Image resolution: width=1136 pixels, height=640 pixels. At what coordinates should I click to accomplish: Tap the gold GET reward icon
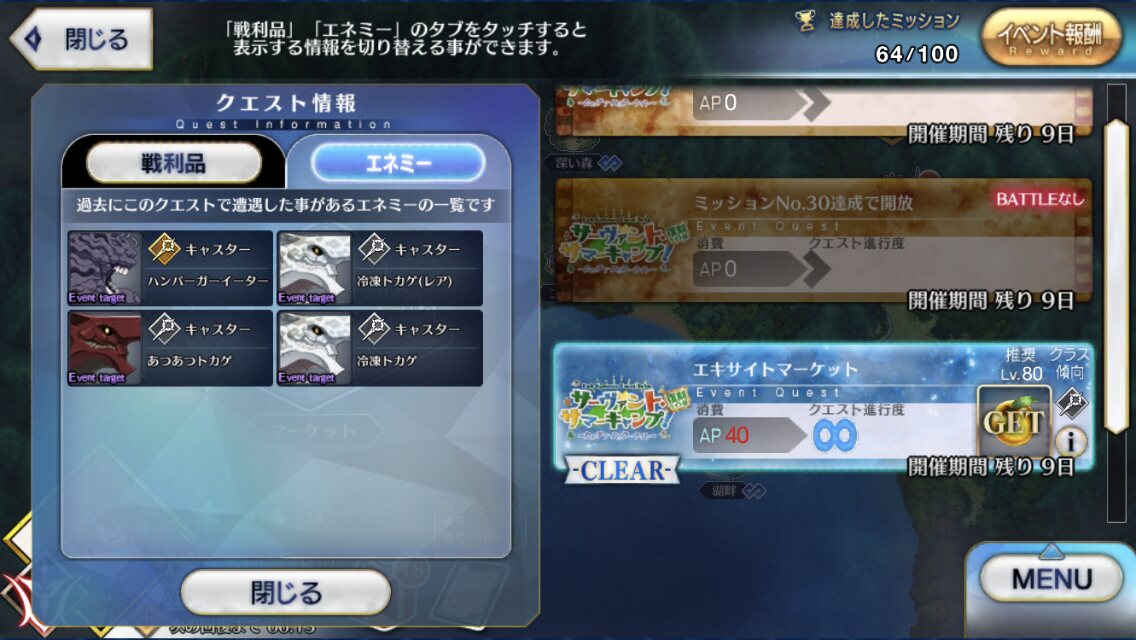point(1014,422)
